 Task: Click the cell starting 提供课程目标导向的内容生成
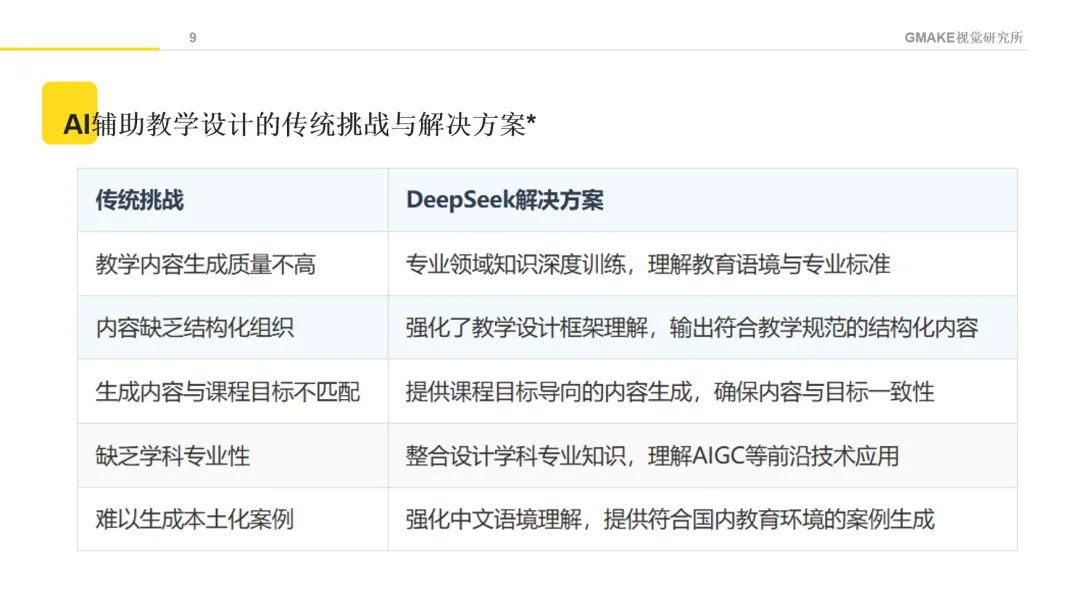tap(703, 391)
